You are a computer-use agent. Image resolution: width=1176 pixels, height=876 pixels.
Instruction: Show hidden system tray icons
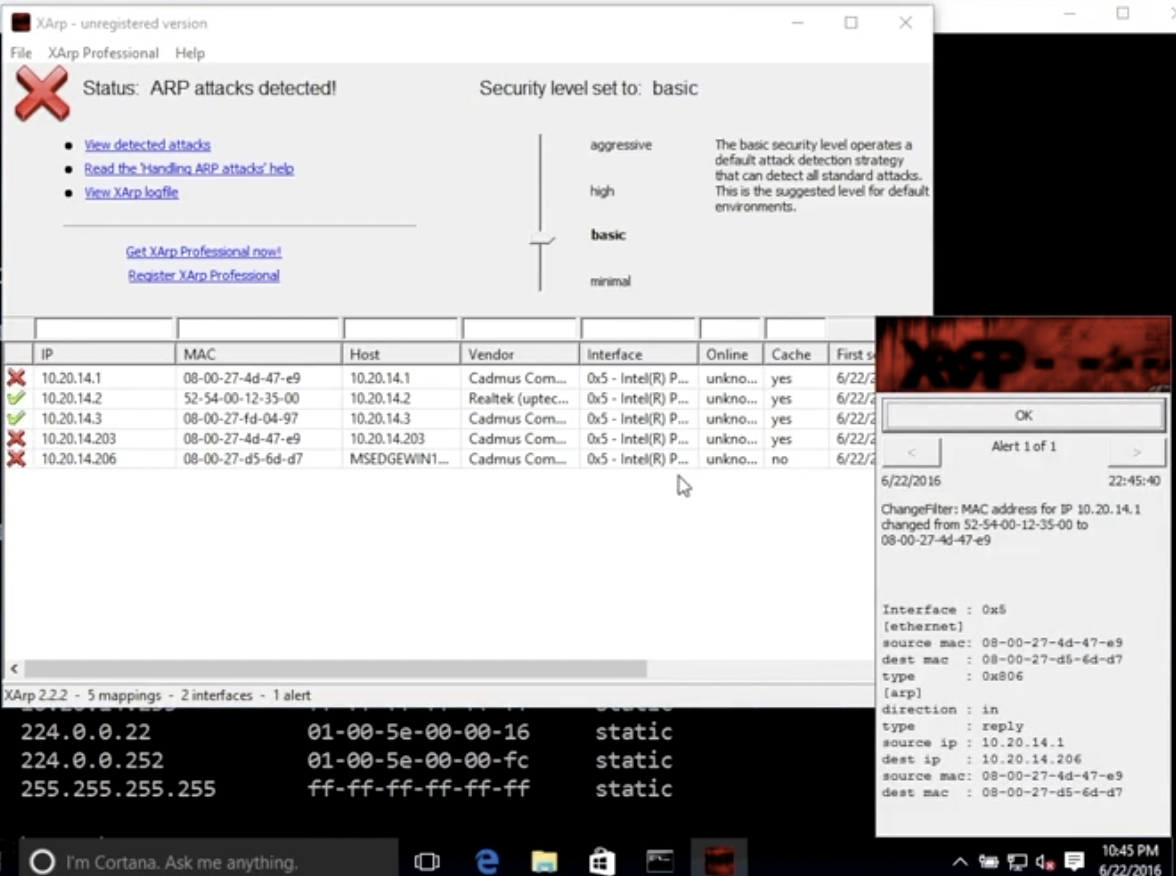(x=959, y=862)
